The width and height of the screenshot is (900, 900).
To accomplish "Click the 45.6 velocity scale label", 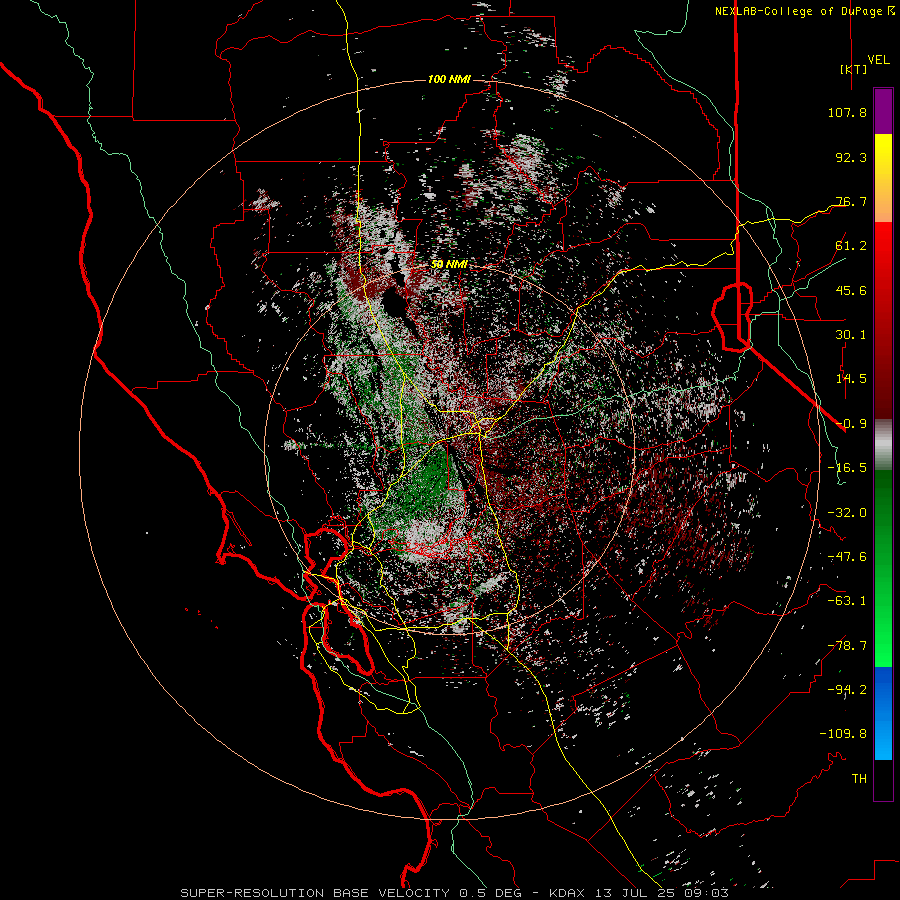I will coord(851,290).
